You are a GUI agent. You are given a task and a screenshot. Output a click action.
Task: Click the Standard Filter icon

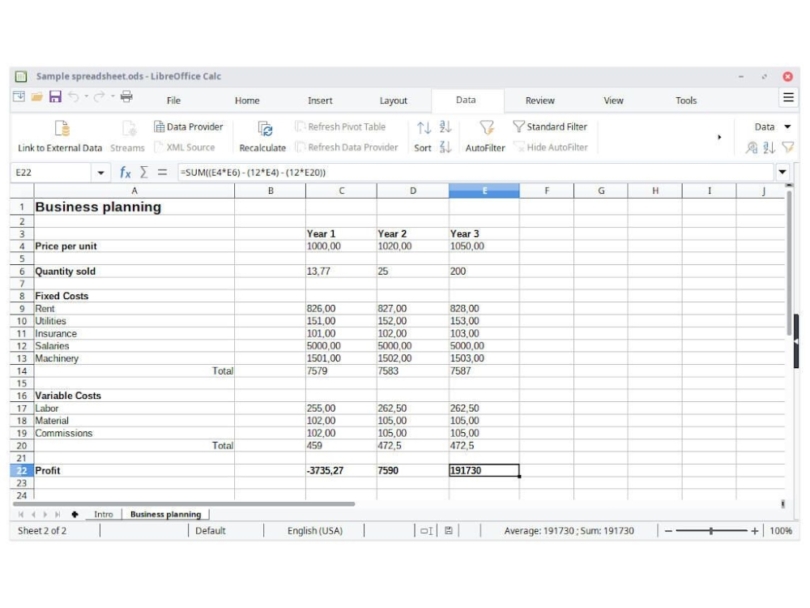tap(552, 126)
